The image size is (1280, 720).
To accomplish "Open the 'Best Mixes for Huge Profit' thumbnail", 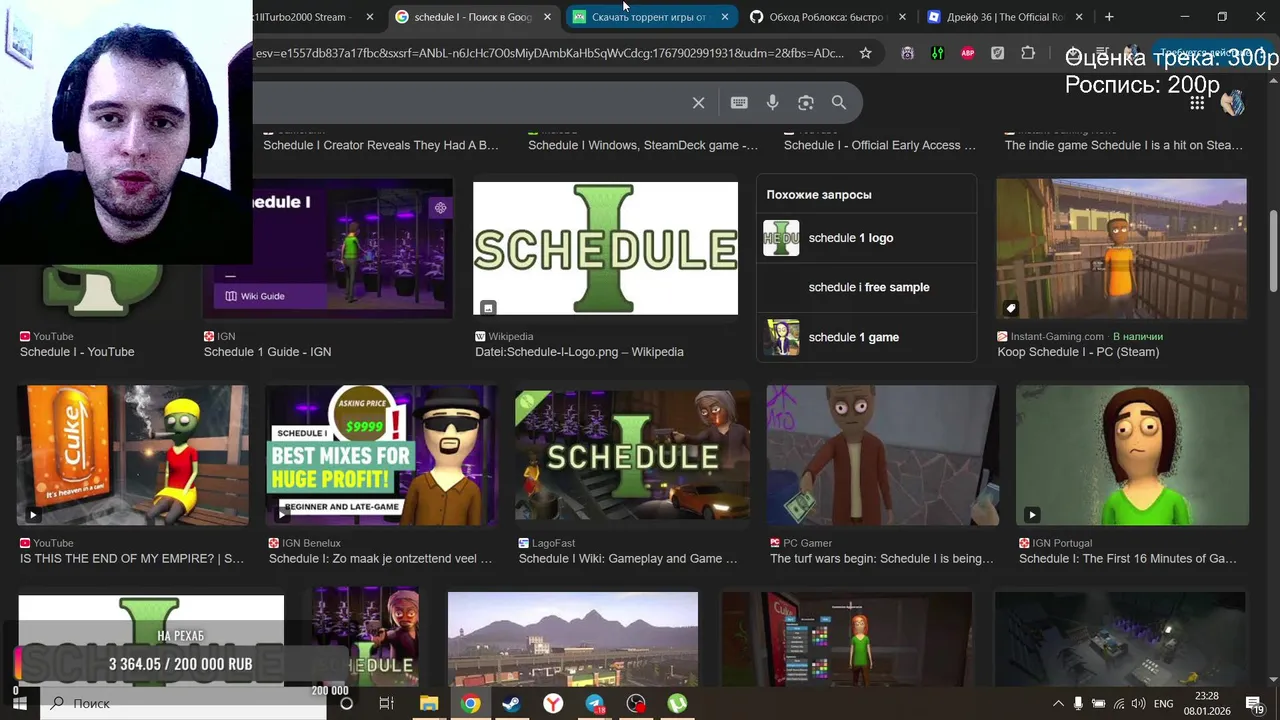I will 382,455.
